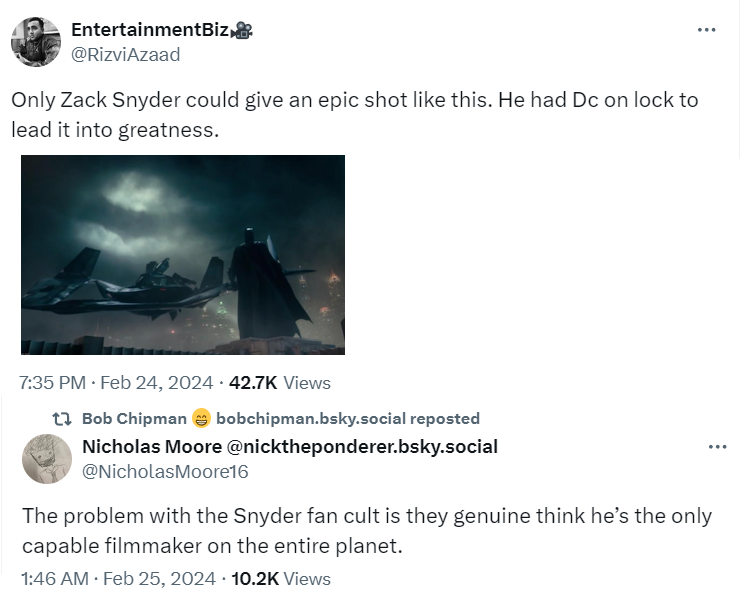Click the movie camera emoji beside EntertainmentBiz

241,31
